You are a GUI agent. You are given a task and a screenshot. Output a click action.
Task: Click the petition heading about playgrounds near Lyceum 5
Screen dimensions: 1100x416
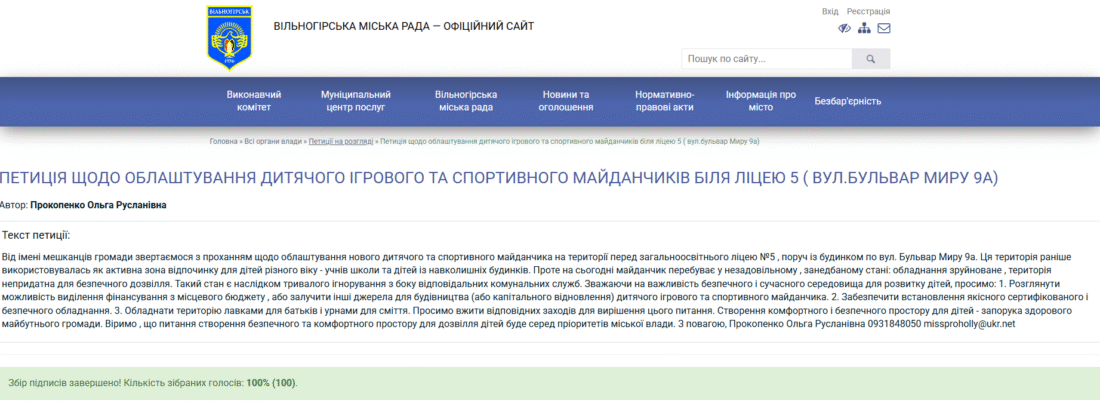click(498, 178)
